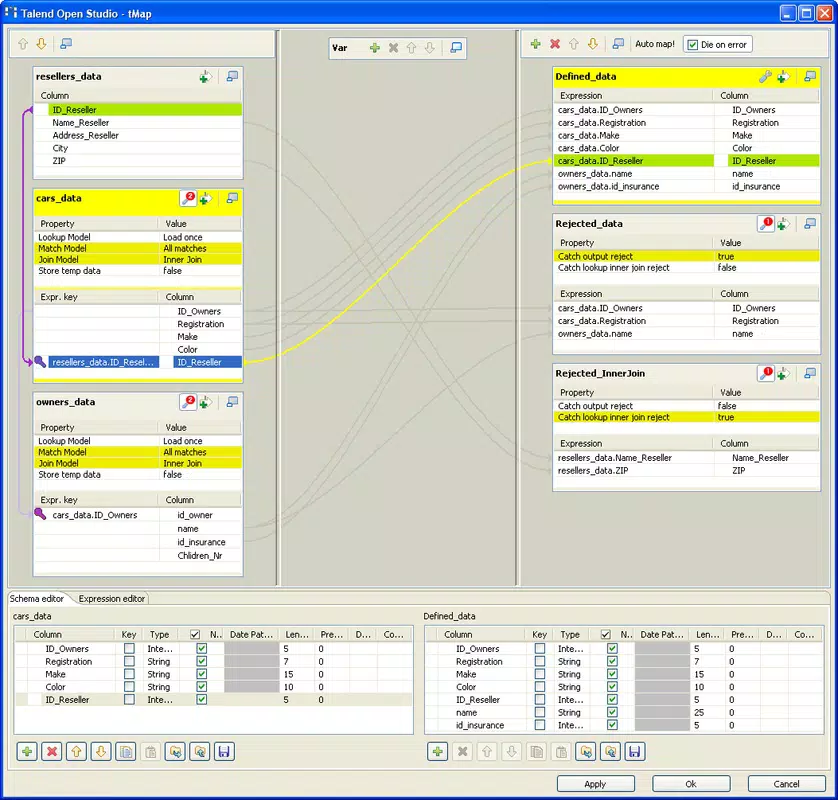
Task: Toggle nullable header checkbox in cars_data schema
Action: point(195,634)
